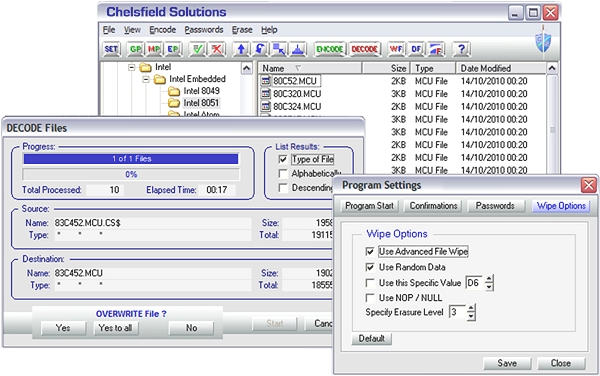Click Close button in Program Settings
The width and height of the screenshot is (600, 376).
click(561, 363)
